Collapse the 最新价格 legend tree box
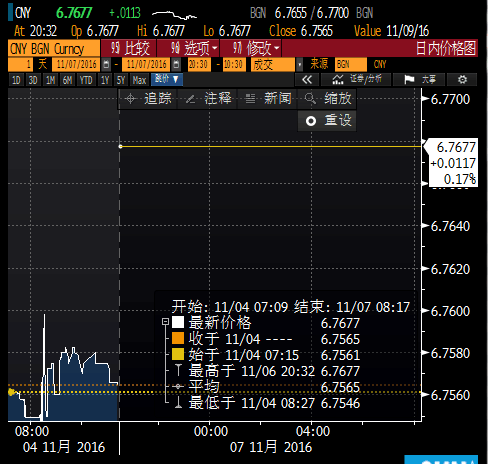Image resolution: width=488 pixels, height=464 pixels. (165, 322)
